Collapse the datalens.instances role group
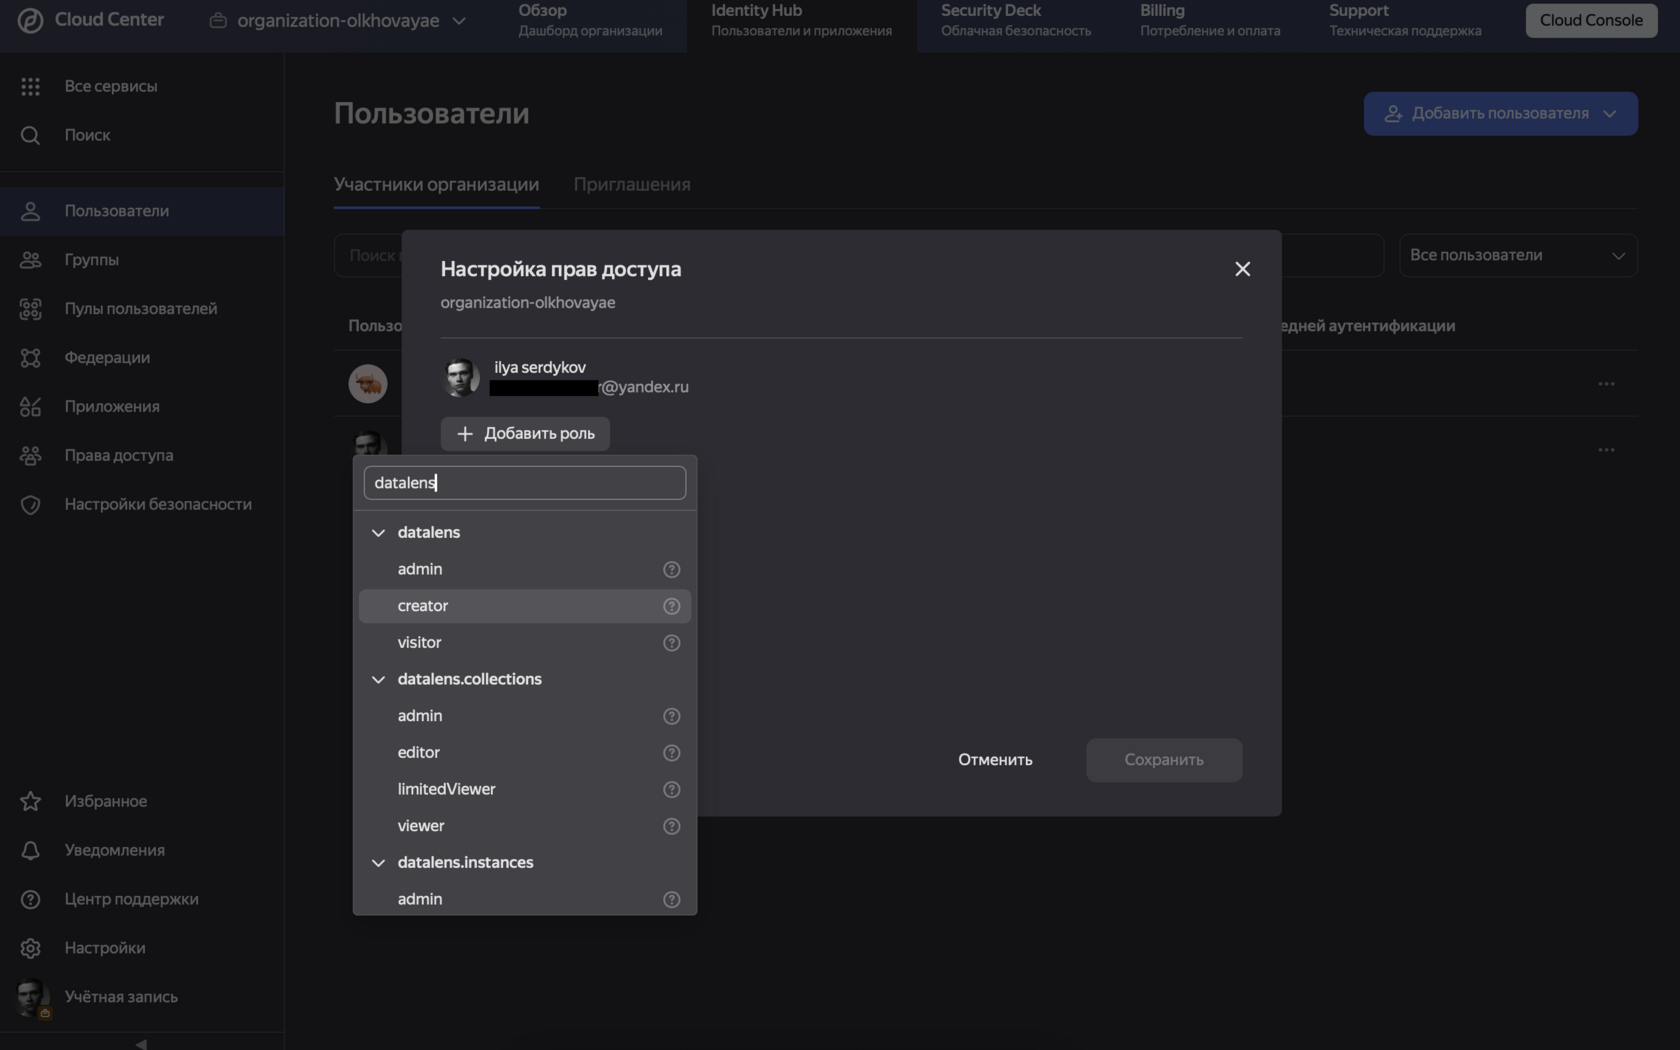Screen dimensions: 1680x1050 [378, 863]
